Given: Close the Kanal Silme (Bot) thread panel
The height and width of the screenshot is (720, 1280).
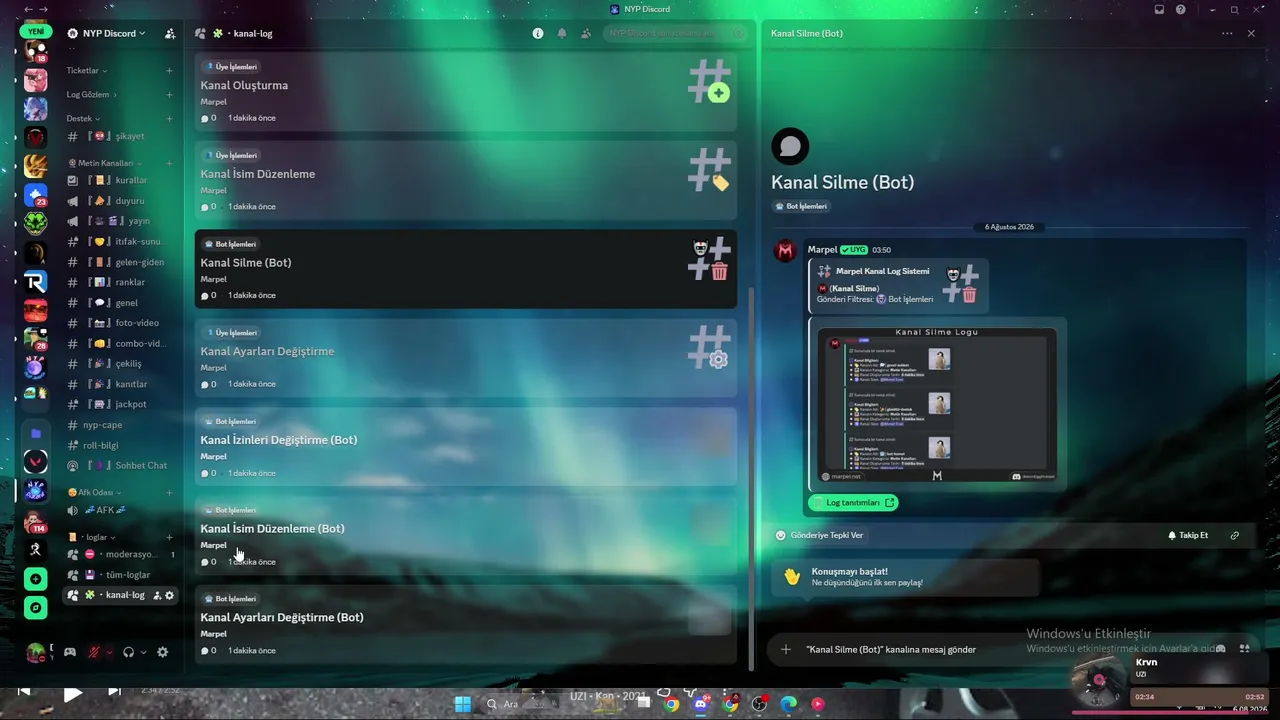Looking at the screenshot, I should (x=1251, y=33).
